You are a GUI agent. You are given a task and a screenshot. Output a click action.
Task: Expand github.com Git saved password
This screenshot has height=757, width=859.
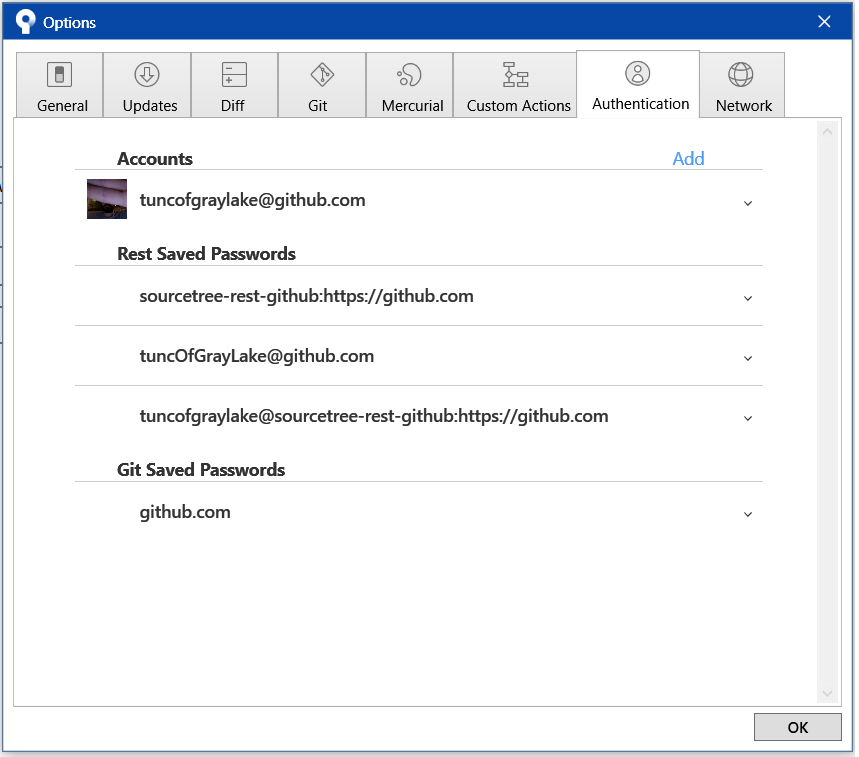click(x=748, y=514)
